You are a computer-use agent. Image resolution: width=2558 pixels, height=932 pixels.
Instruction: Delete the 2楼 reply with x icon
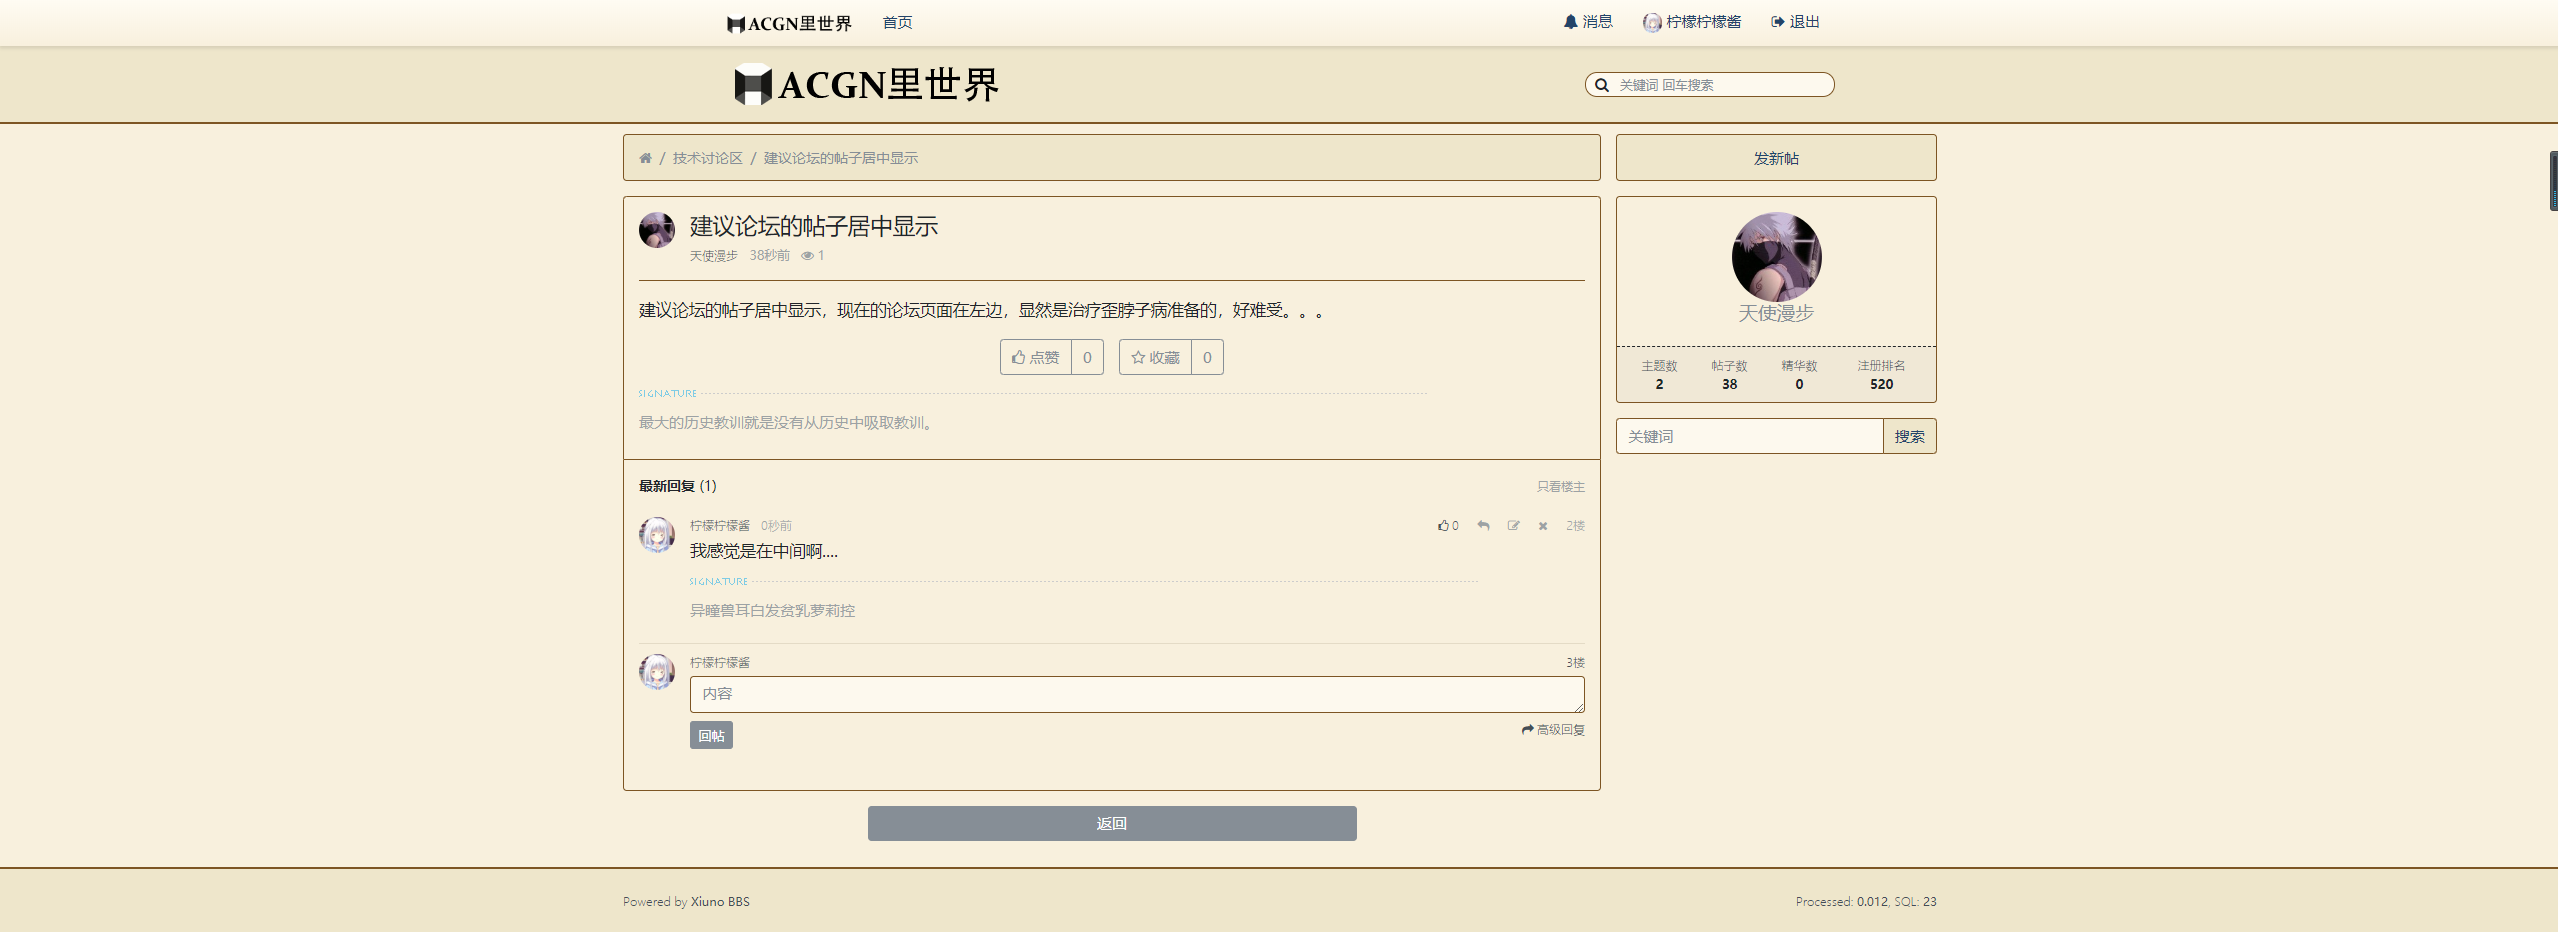[x=1543, y=526]
